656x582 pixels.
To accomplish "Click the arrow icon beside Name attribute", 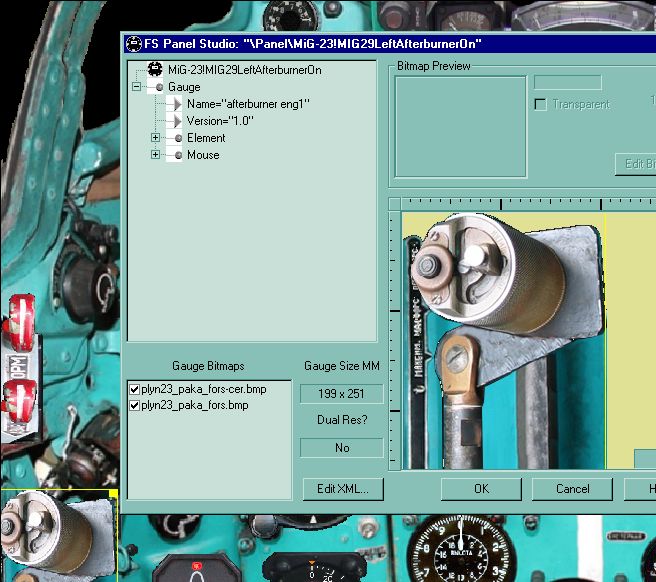I will coord(177,104).
